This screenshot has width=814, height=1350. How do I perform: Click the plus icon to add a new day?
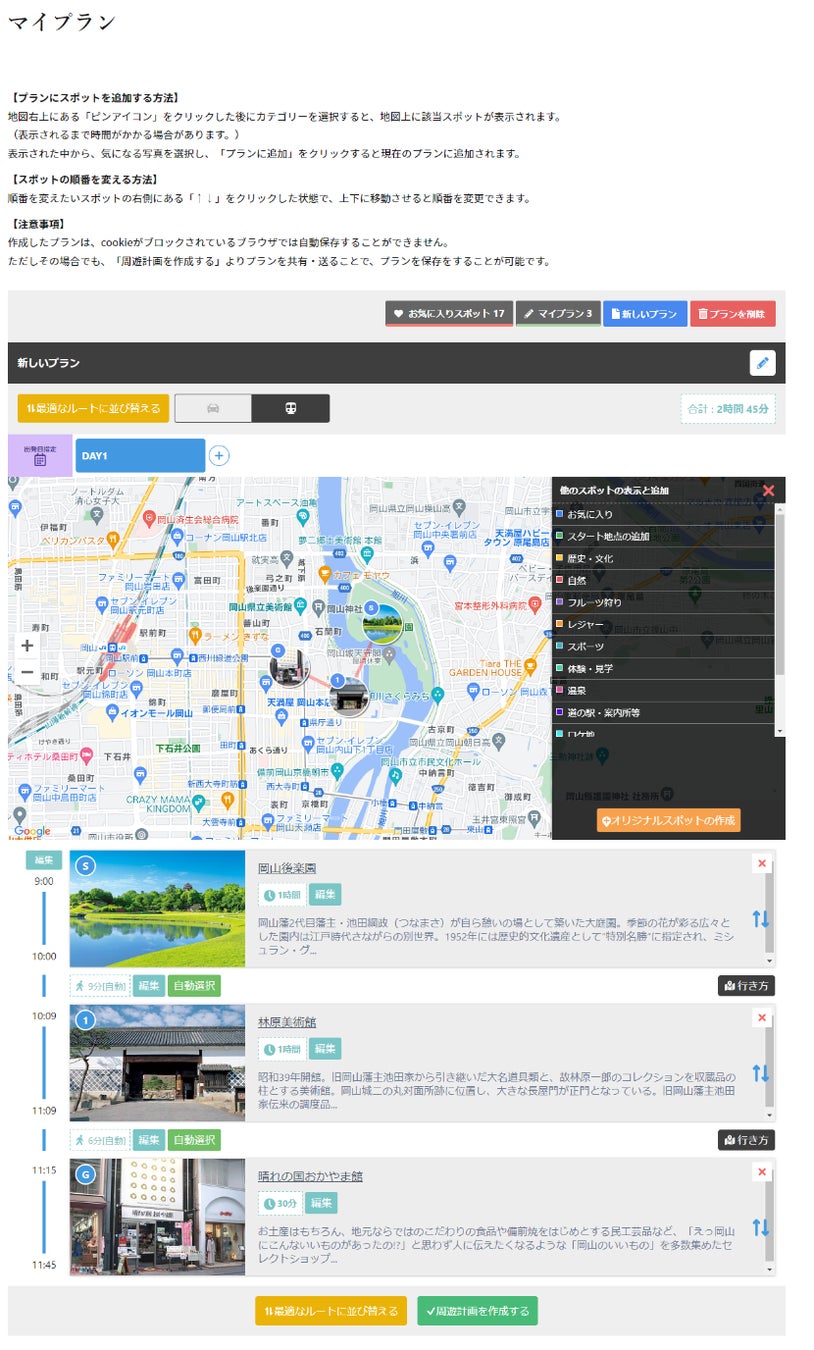click(x=218, y=456)
